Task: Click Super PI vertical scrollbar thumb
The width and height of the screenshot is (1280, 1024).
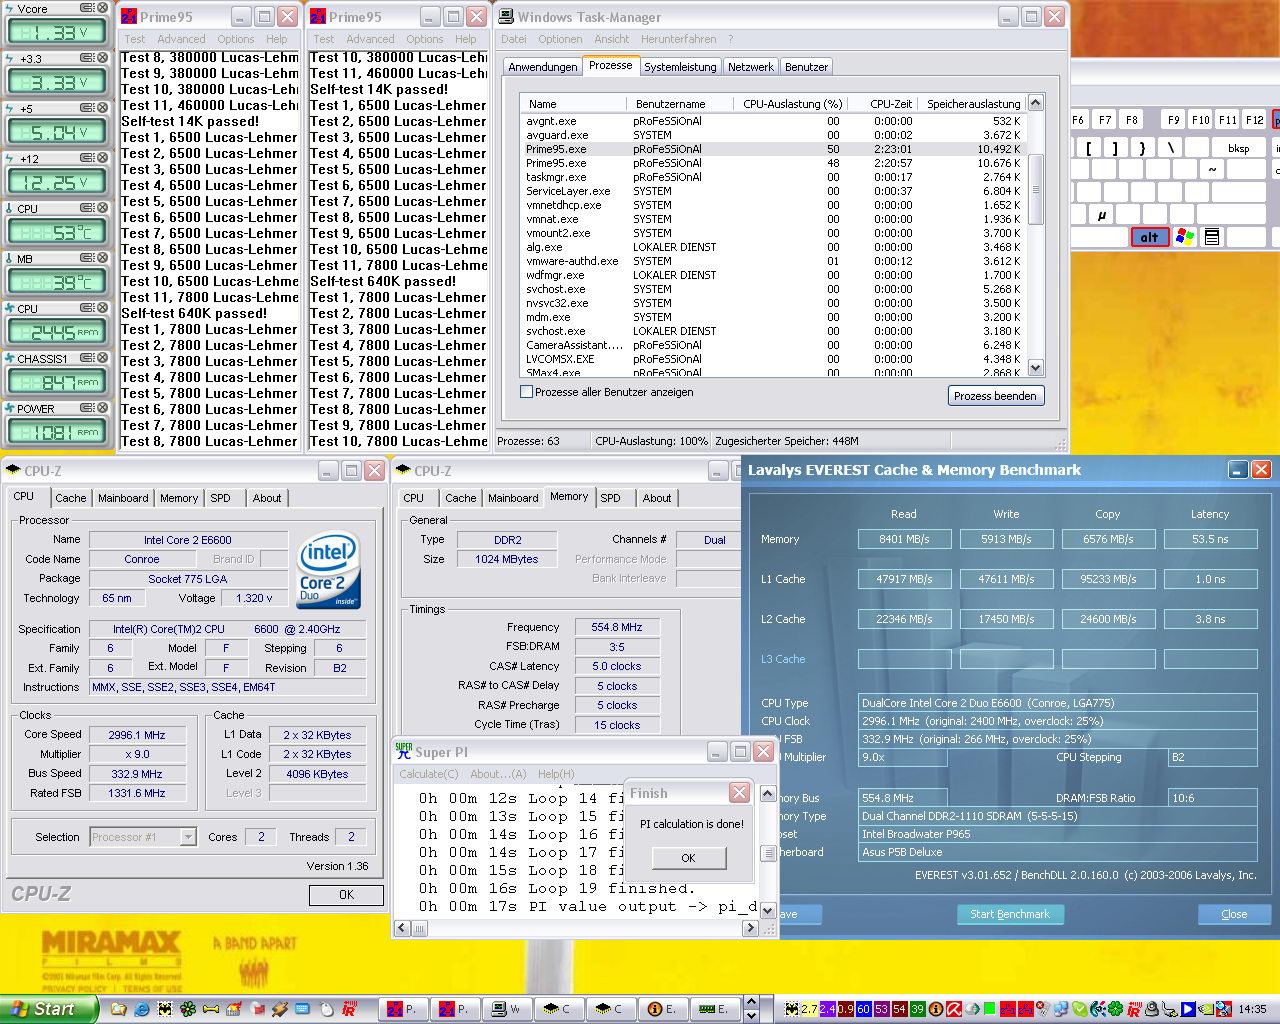Action: 768,853
